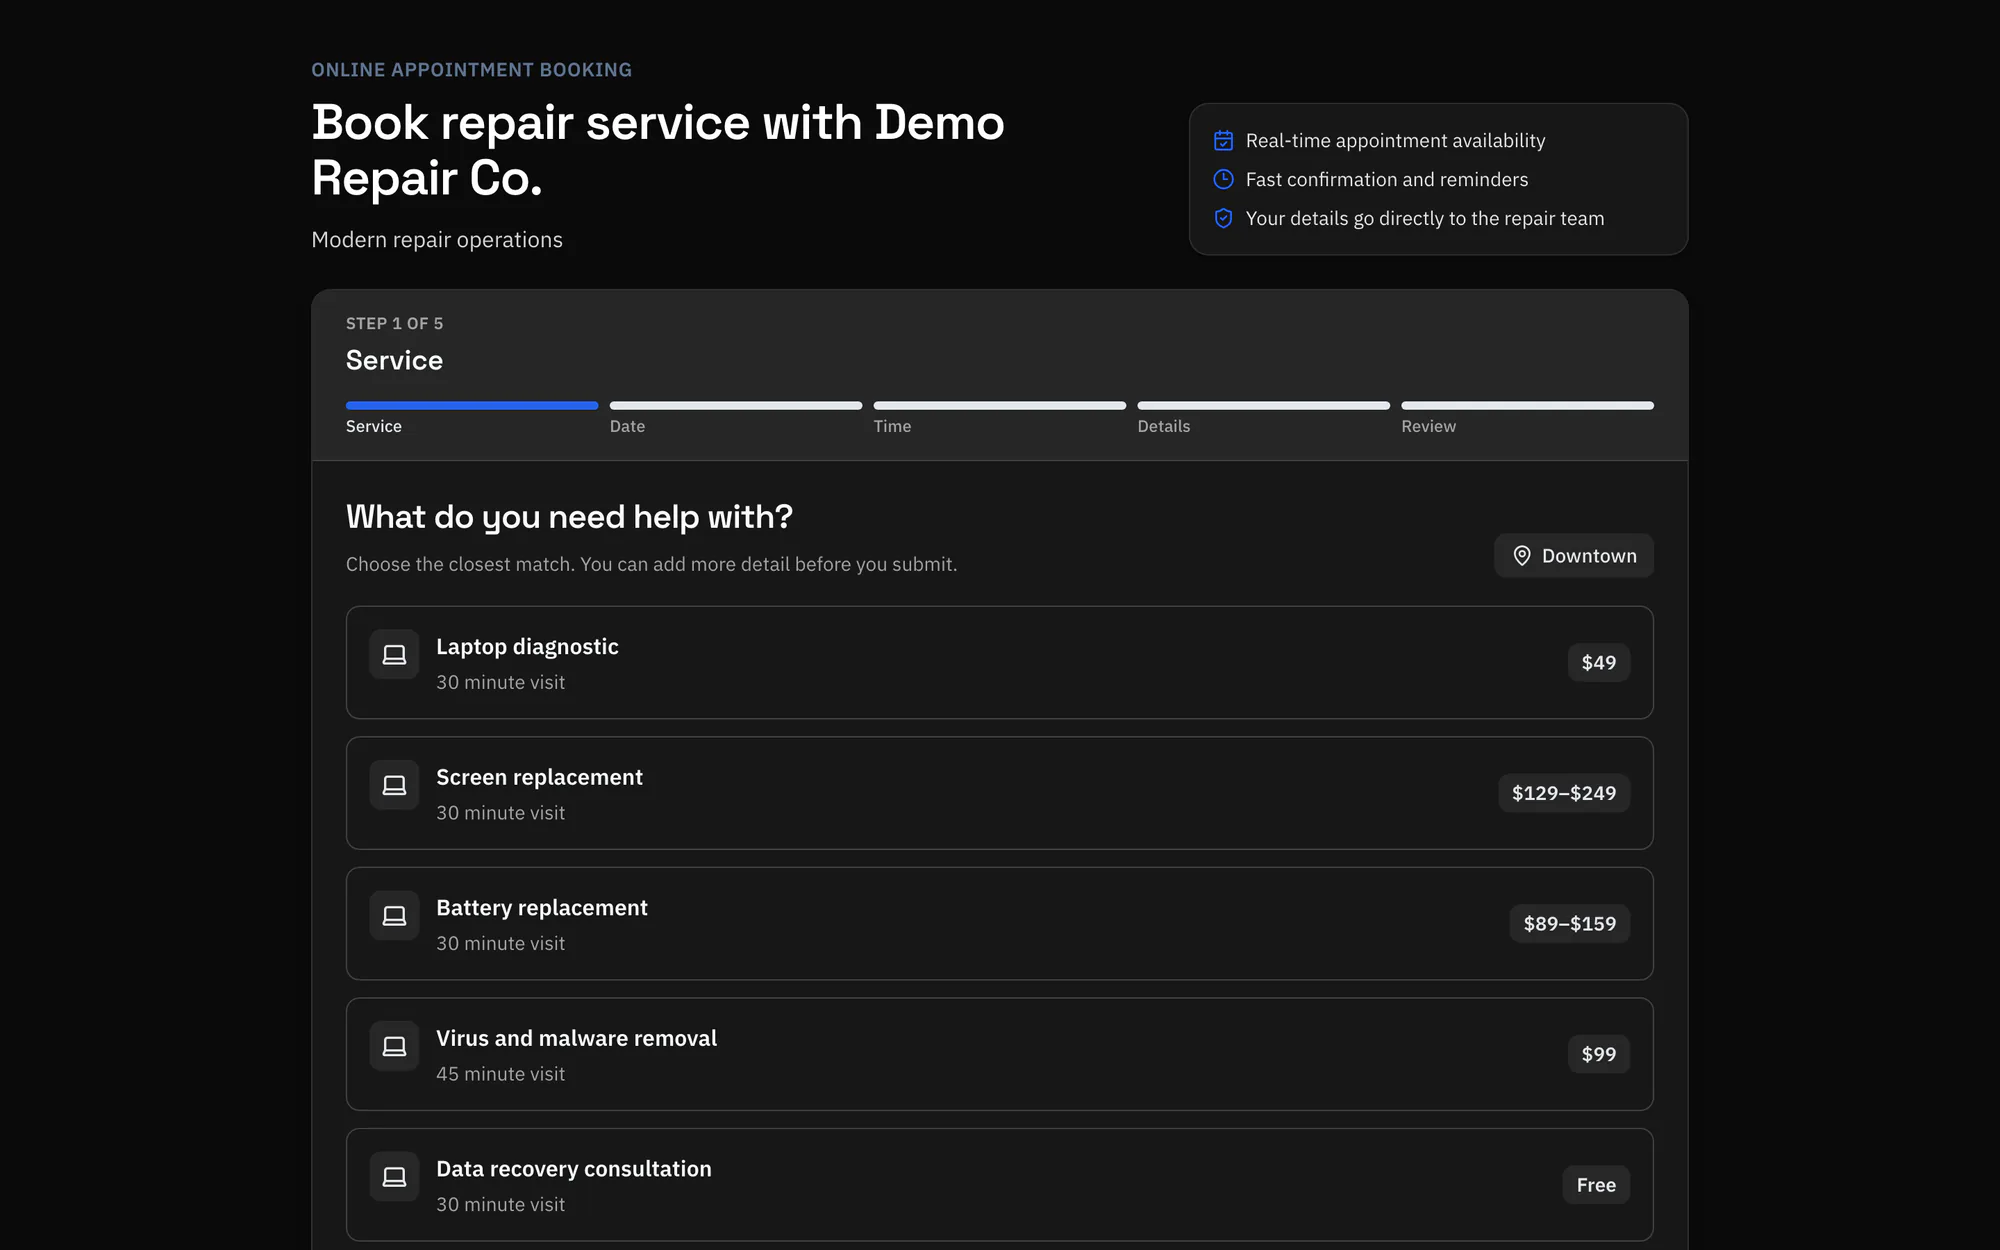Click the Review progress bar segment
The image size is (2000, 1250).
[x=1527, y=406]
